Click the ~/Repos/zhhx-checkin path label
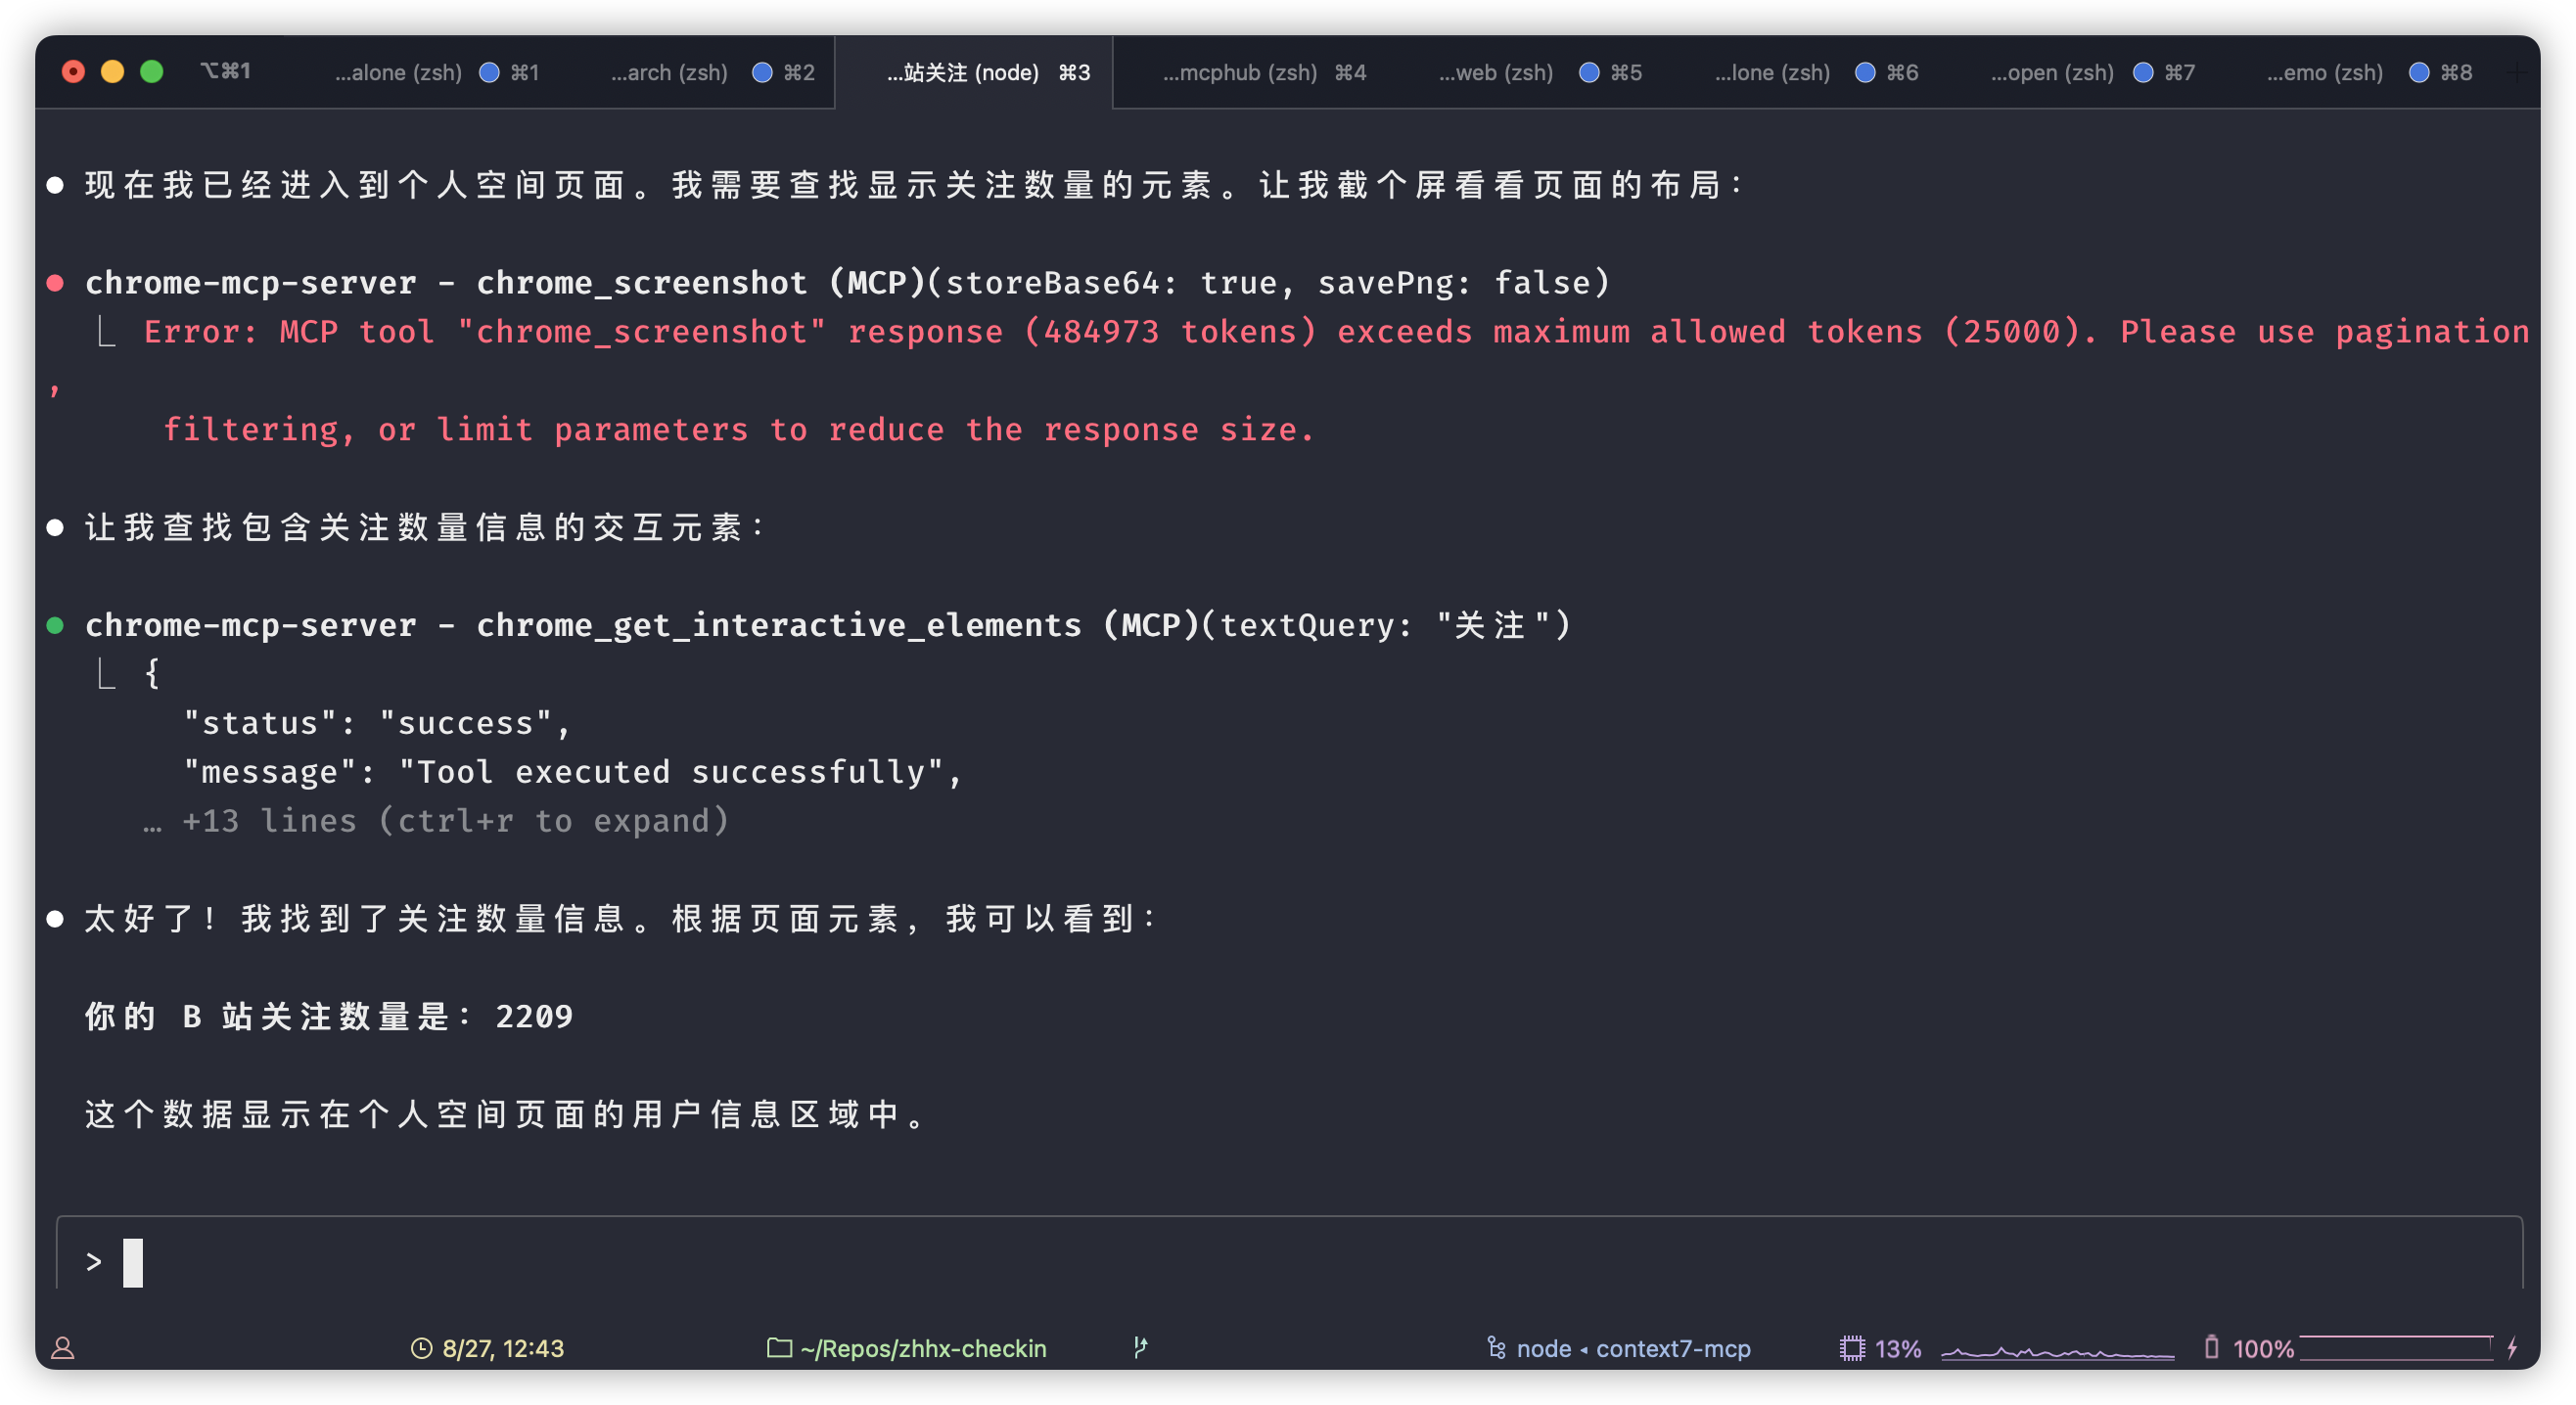The width and height of the screenshot is (2576, 1405). (x=922, y=1348)
